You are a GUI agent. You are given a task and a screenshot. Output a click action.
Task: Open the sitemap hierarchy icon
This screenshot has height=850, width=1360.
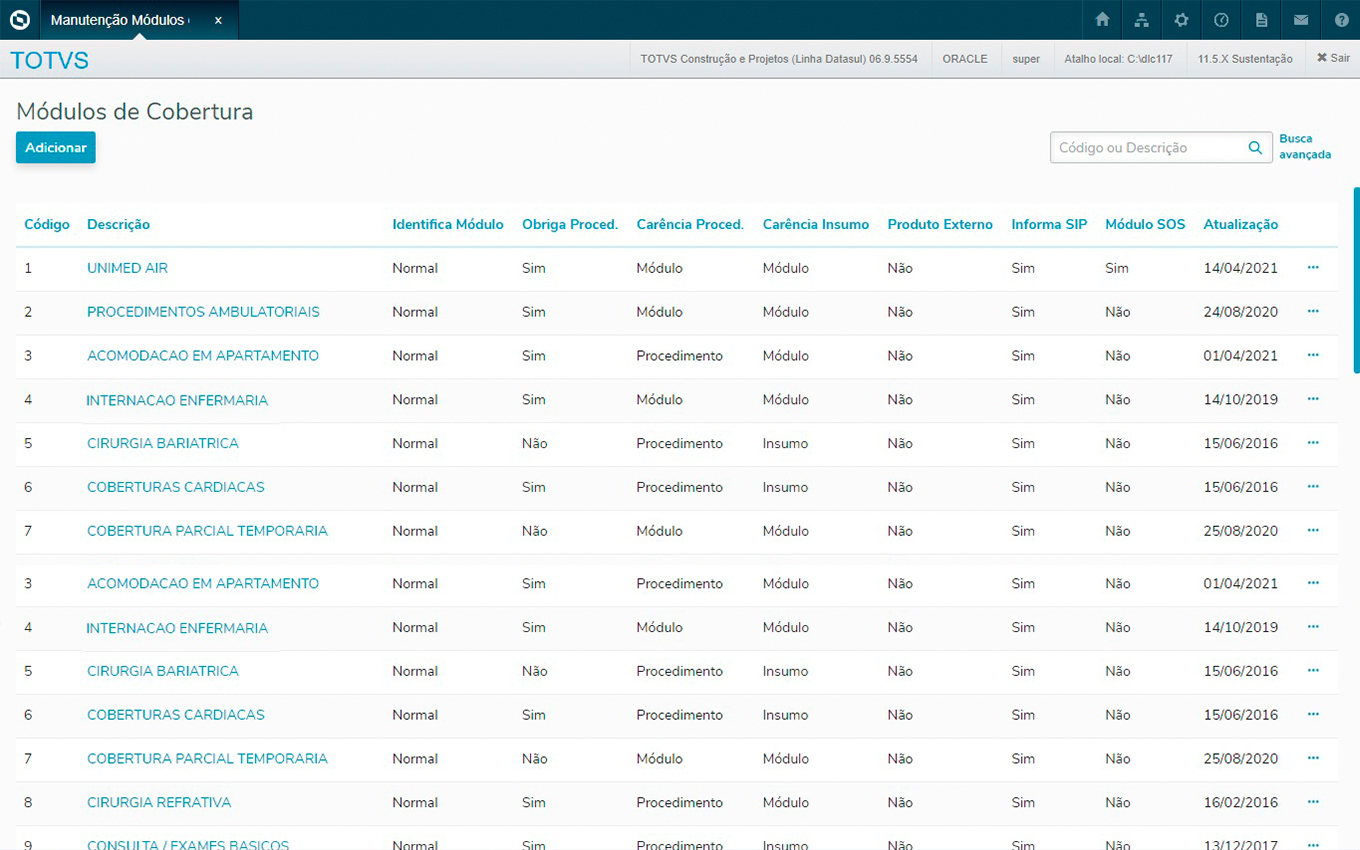(x=1141, y=20)
